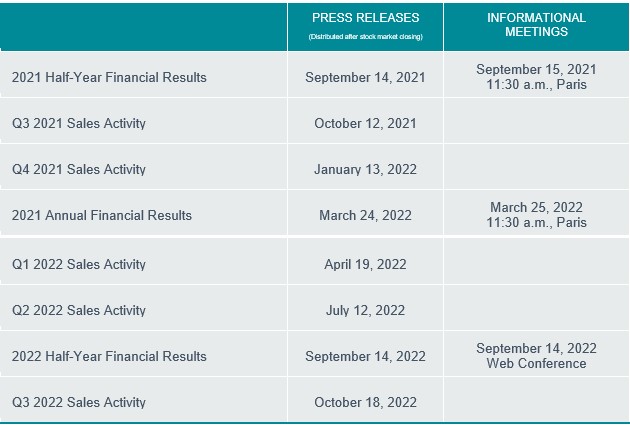
Task: Click the September 14, 2021 press release date
Action: pyautogui.click(x=365, y=77)
